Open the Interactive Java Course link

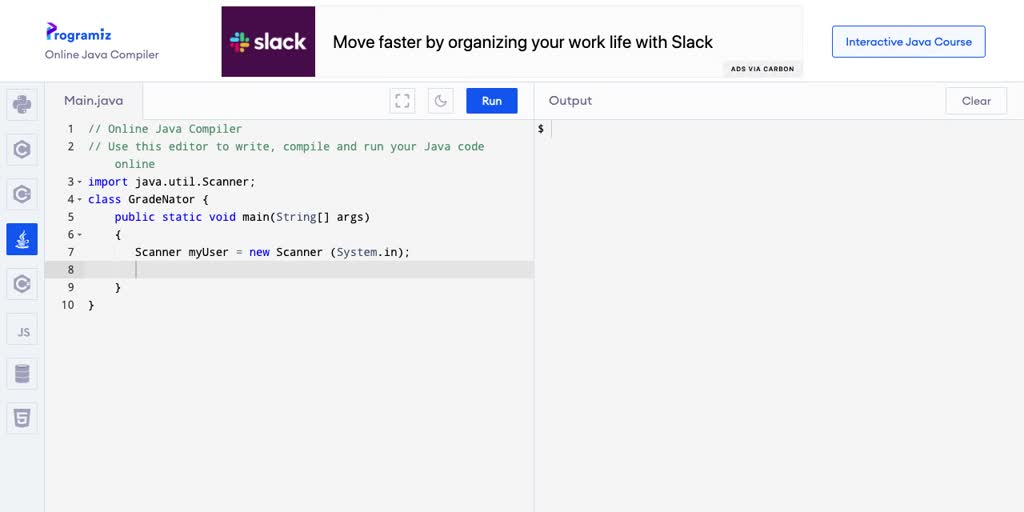tap(908, 42)
